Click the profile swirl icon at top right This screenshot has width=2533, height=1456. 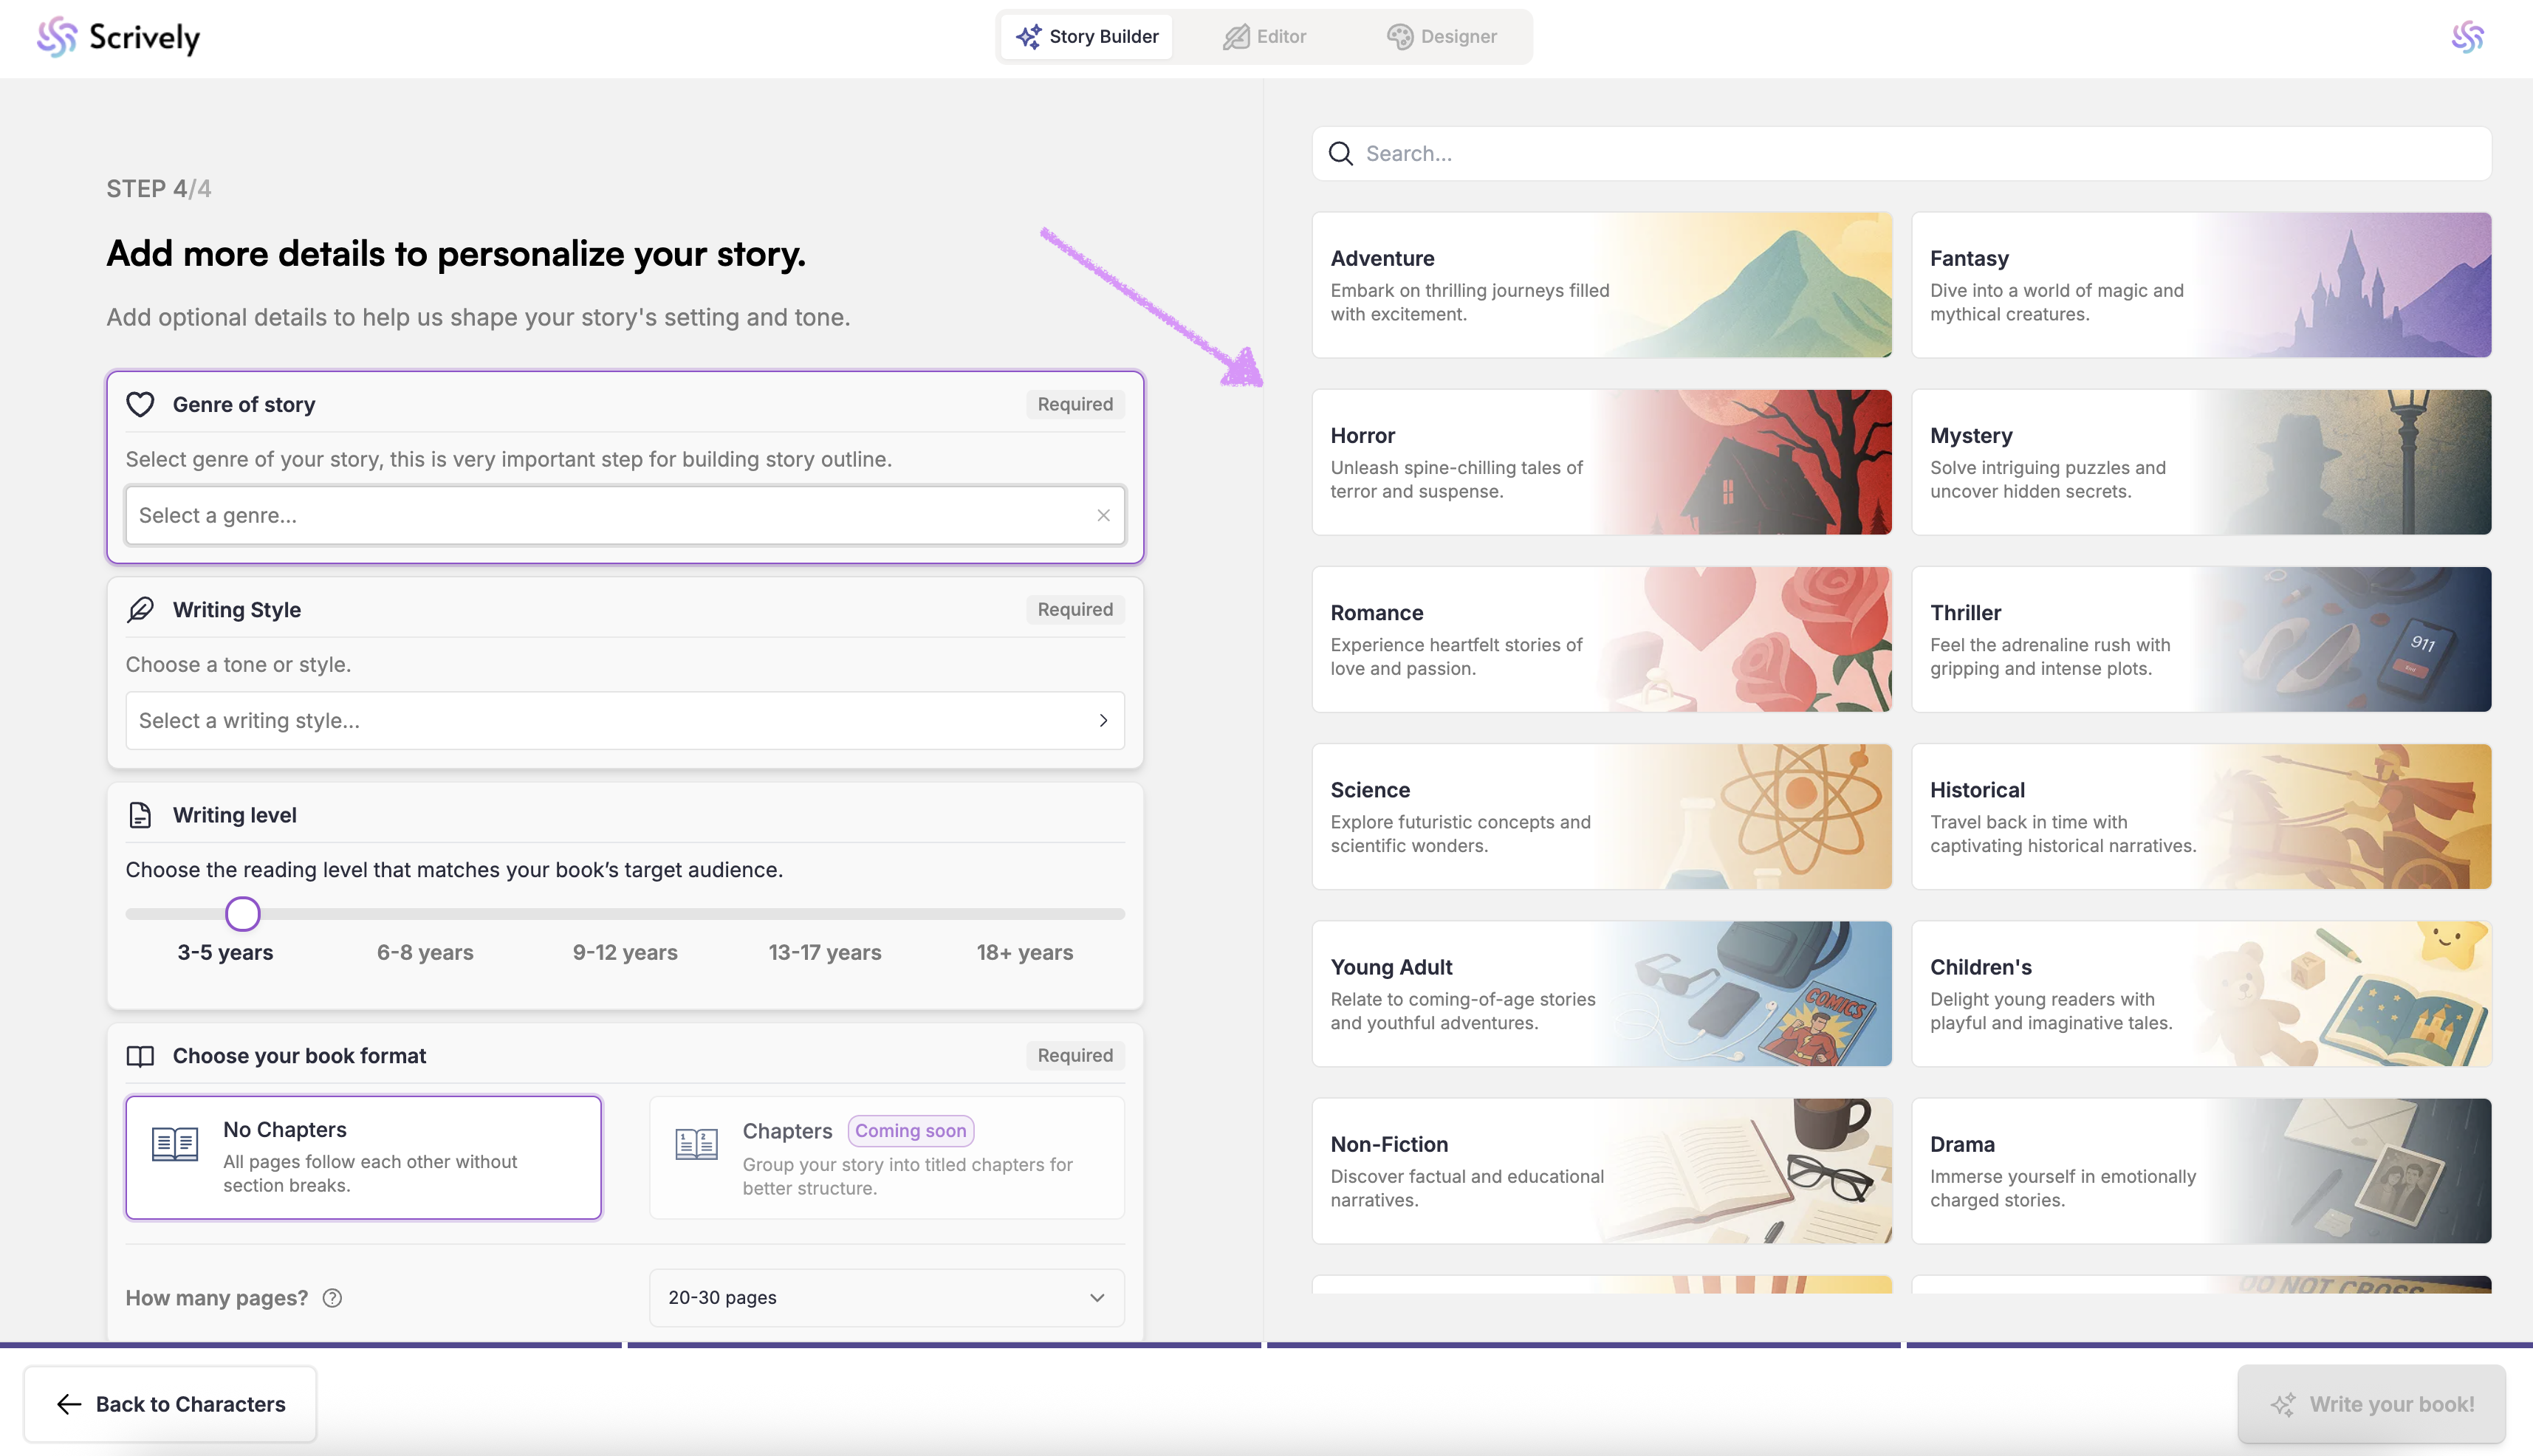(2467, 37)
